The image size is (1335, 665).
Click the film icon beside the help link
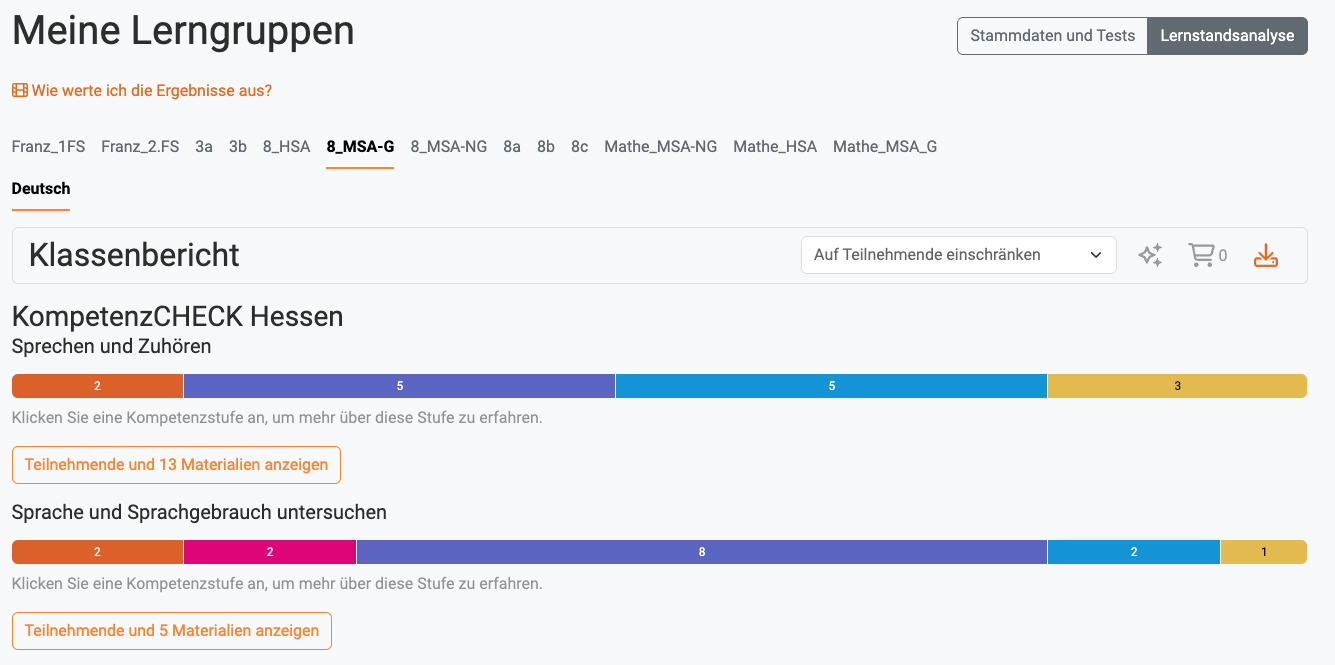20,91
